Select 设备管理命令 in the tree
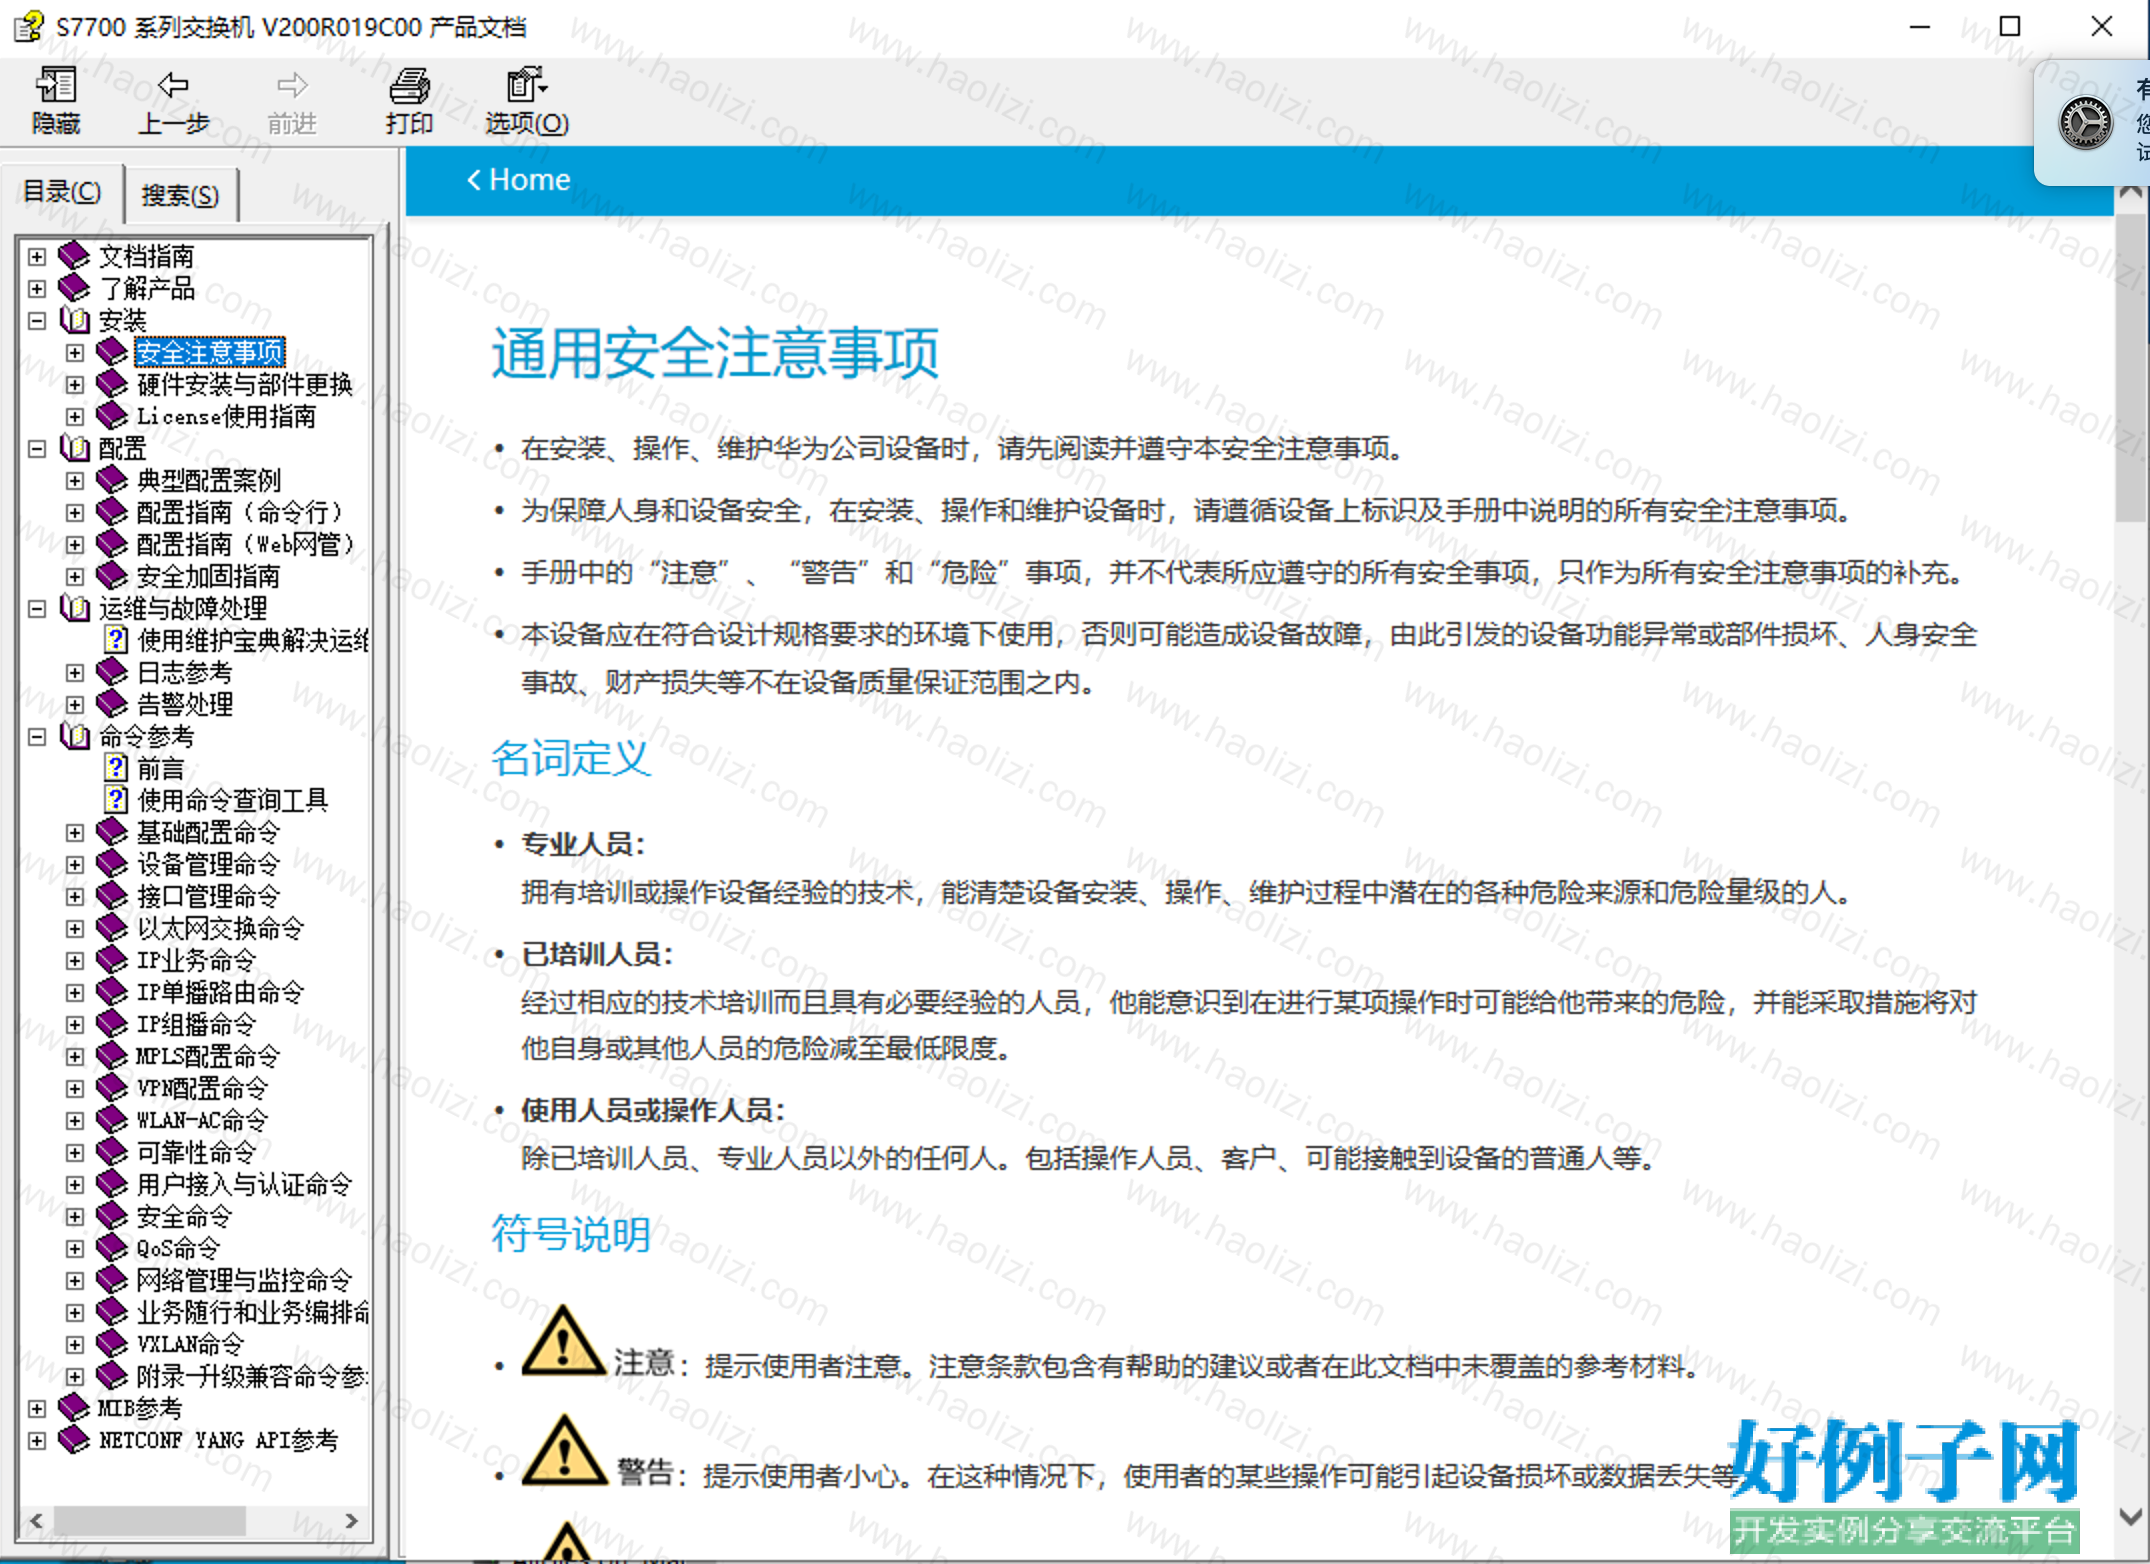This screenshot has height=1564, width=2150. (x=208, y=864)
